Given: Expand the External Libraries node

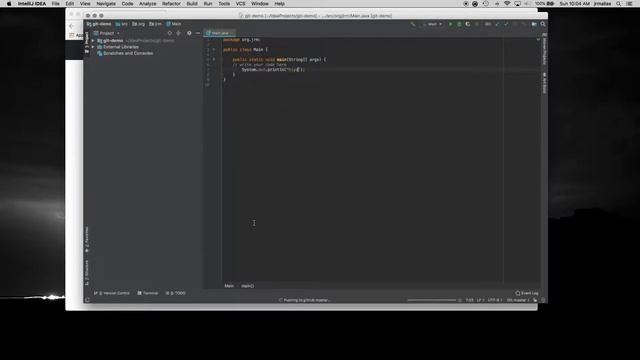Looking at the screenshot, I should click(93, 47).
